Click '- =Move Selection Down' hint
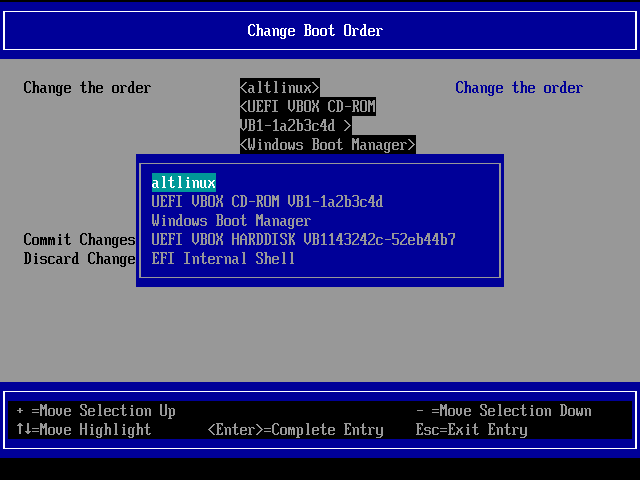Viewport: 640px width, 480px height. tap(504, 411)
